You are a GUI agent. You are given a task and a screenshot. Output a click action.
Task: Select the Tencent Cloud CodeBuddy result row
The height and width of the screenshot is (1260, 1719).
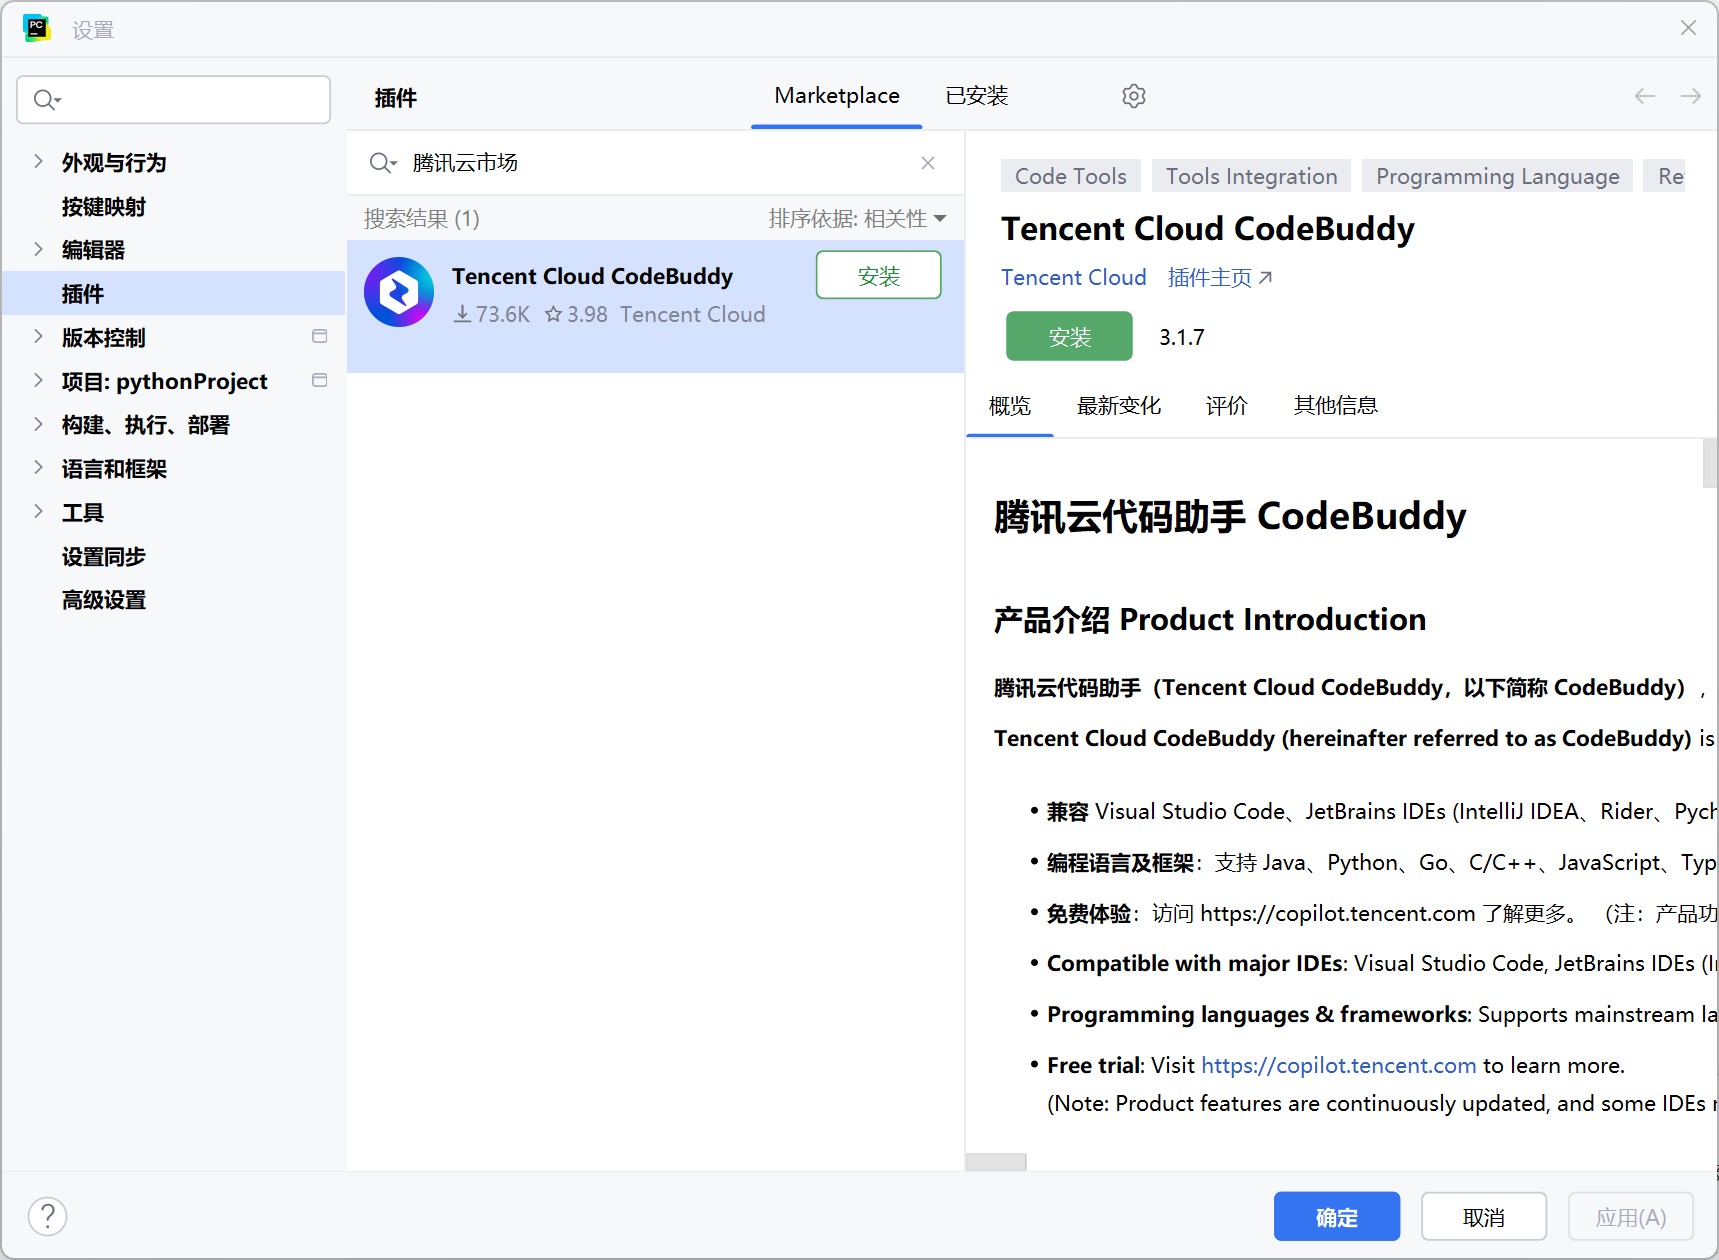[x=655, y=306]
